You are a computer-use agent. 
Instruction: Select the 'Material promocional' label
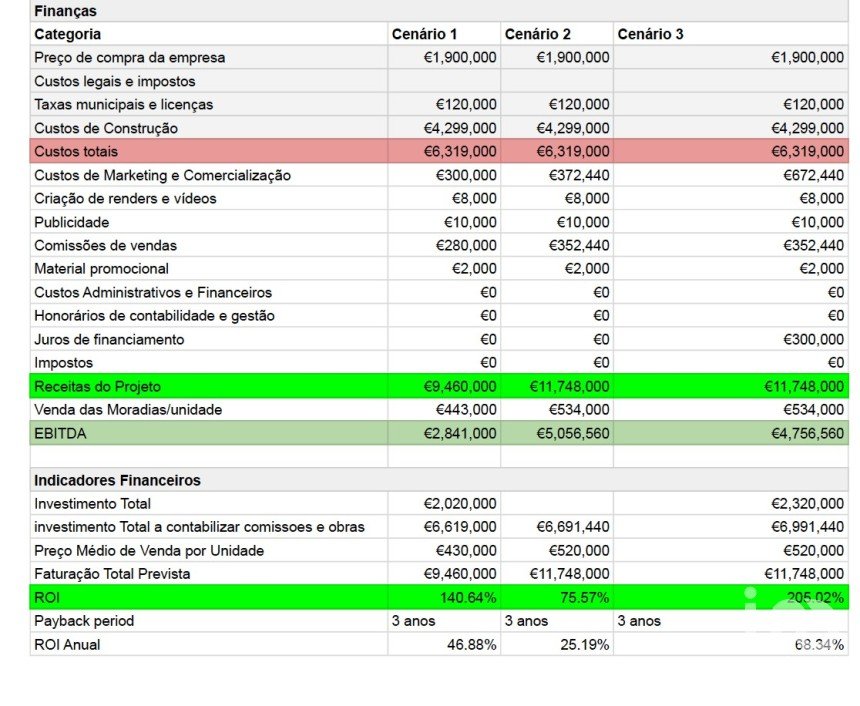pyautogui.click(x=101, y=268)
